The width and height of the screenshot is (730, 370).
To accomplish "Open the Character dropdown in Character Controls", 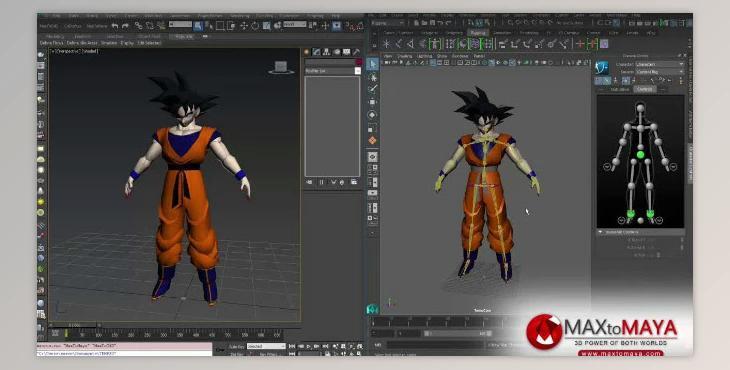I will (x=660, y=64).
